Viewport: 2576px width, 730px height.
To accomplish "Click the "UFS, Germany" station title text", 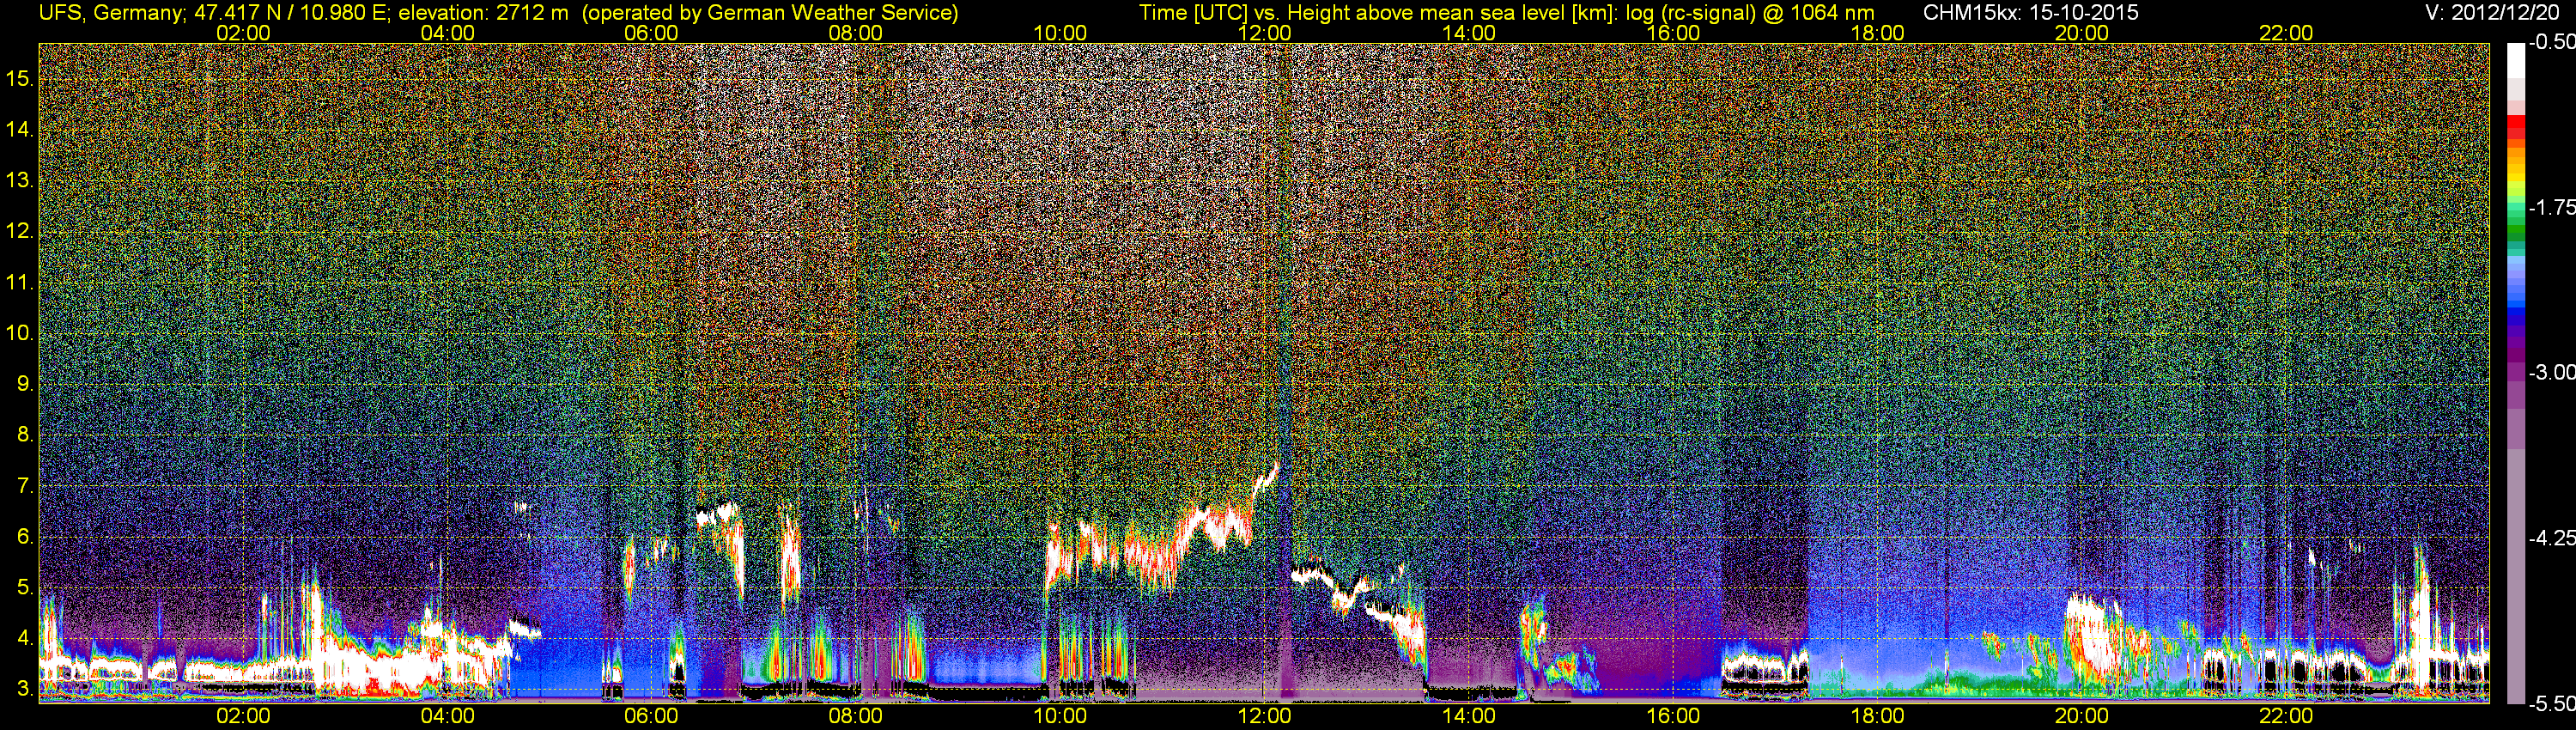I will click(x=108, y=13).
